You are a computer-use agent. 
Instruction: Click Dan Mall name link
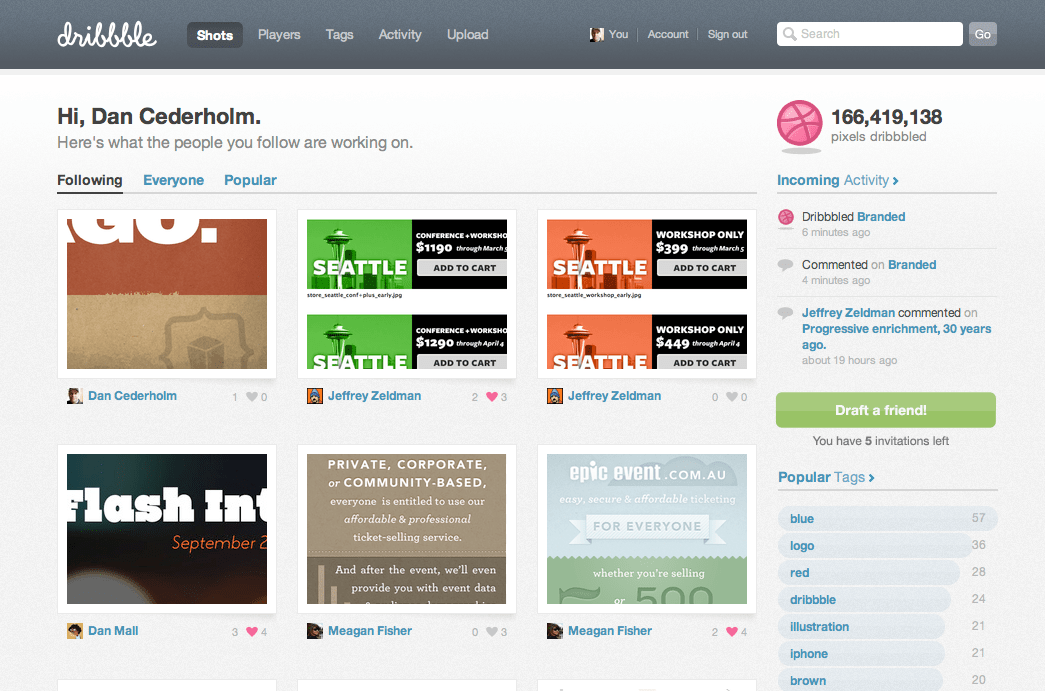pyautogui.click(x=113, y=631)
